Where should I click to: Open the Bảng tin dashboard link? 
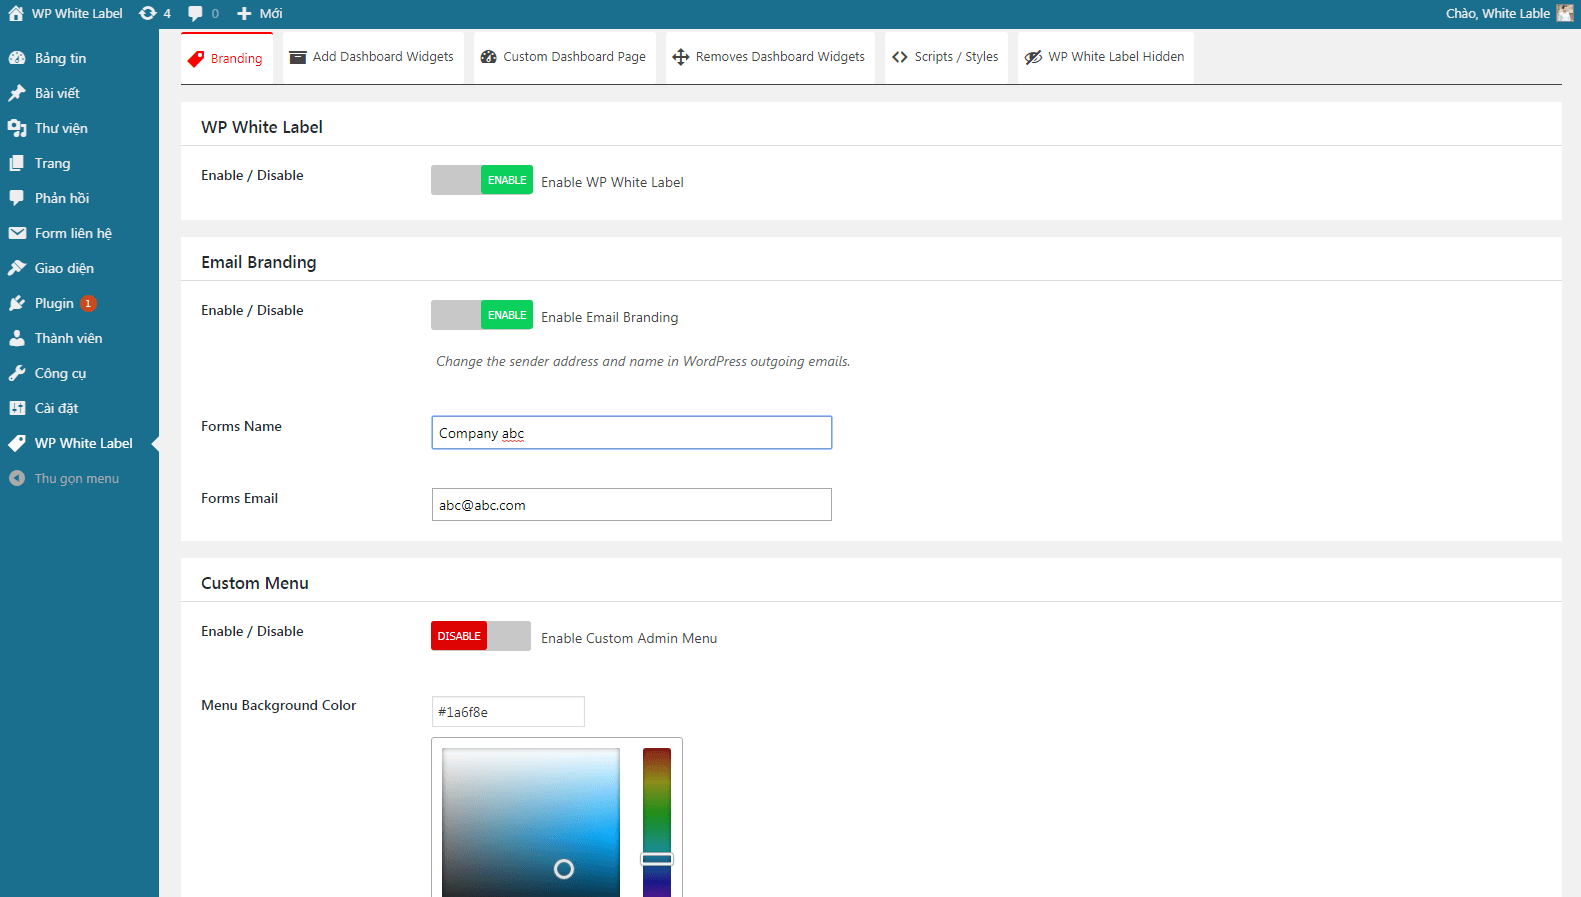[x=79, y=58]
